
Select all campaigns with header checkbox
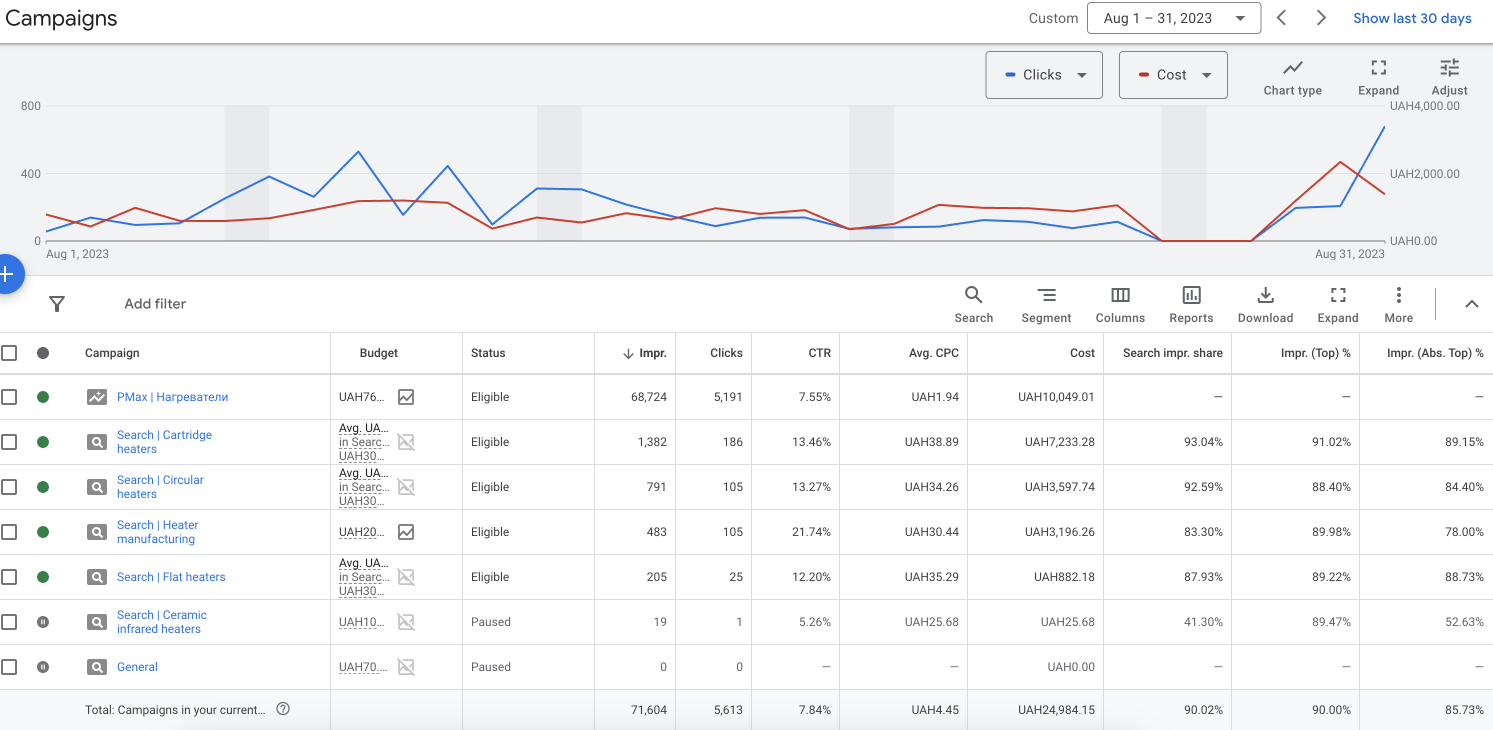[10, 353]
